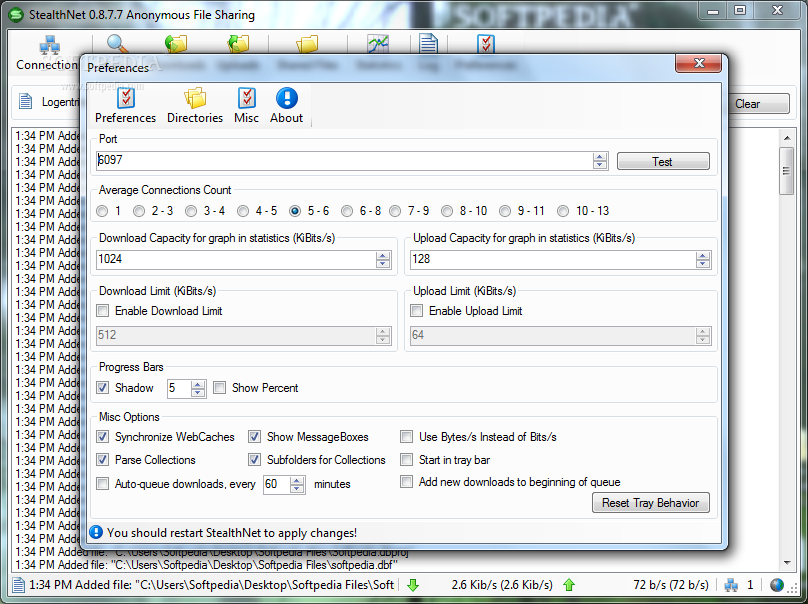Image resolution: width=808 pixels, height=604 pixels.
Task: Click the connections network icon in status bar
Action: [x=731, y=585]
